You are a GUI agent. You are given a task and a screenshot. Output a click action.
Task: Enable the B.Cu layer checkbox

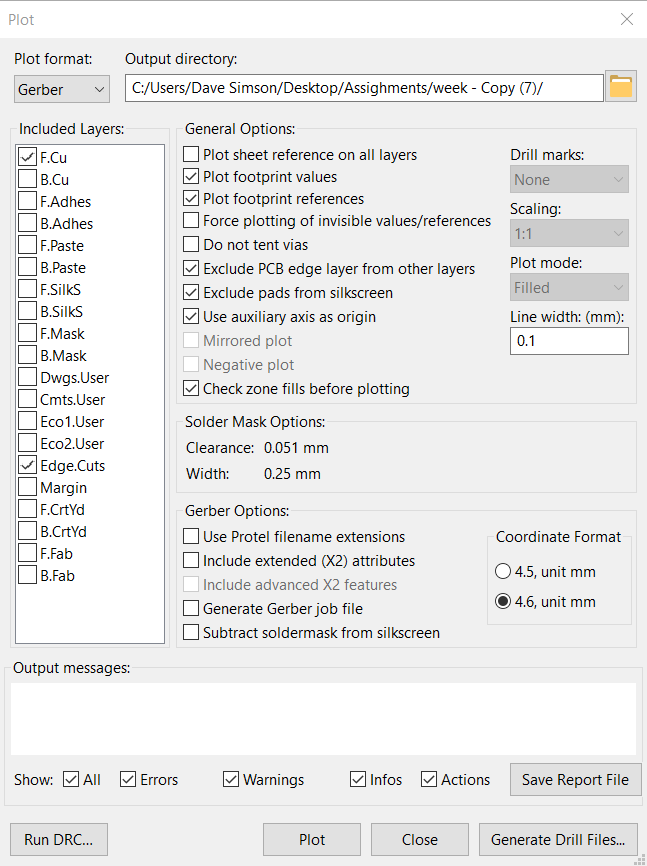[27, 180]
